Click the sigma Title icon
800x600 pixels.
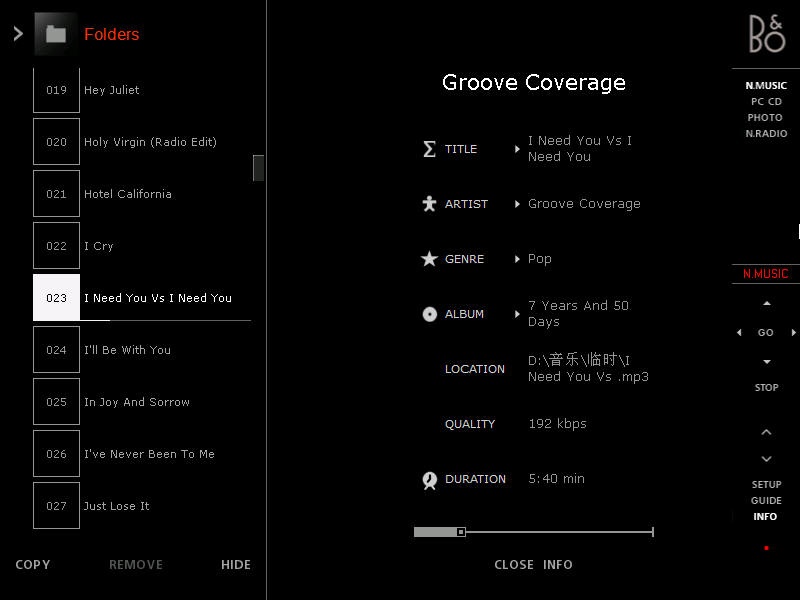tap(429, 149)
